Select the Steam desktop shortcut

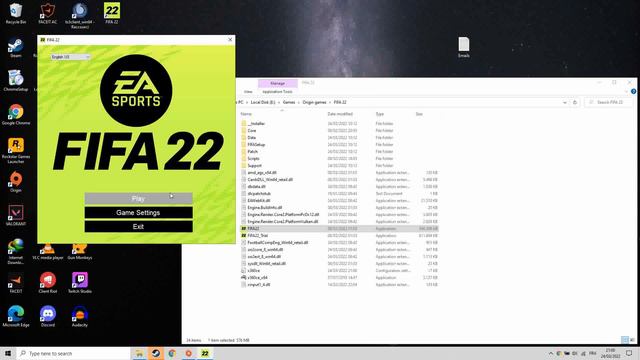click(16, 47)
